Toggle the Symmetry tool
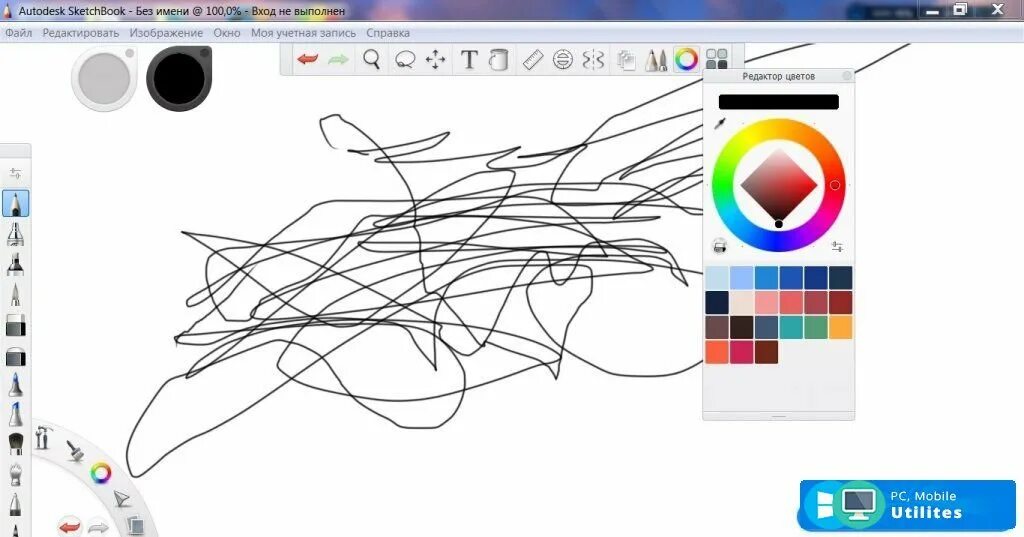Image resolution: width=1024 pixels, height=537 pixels. (x=593, y=60)
